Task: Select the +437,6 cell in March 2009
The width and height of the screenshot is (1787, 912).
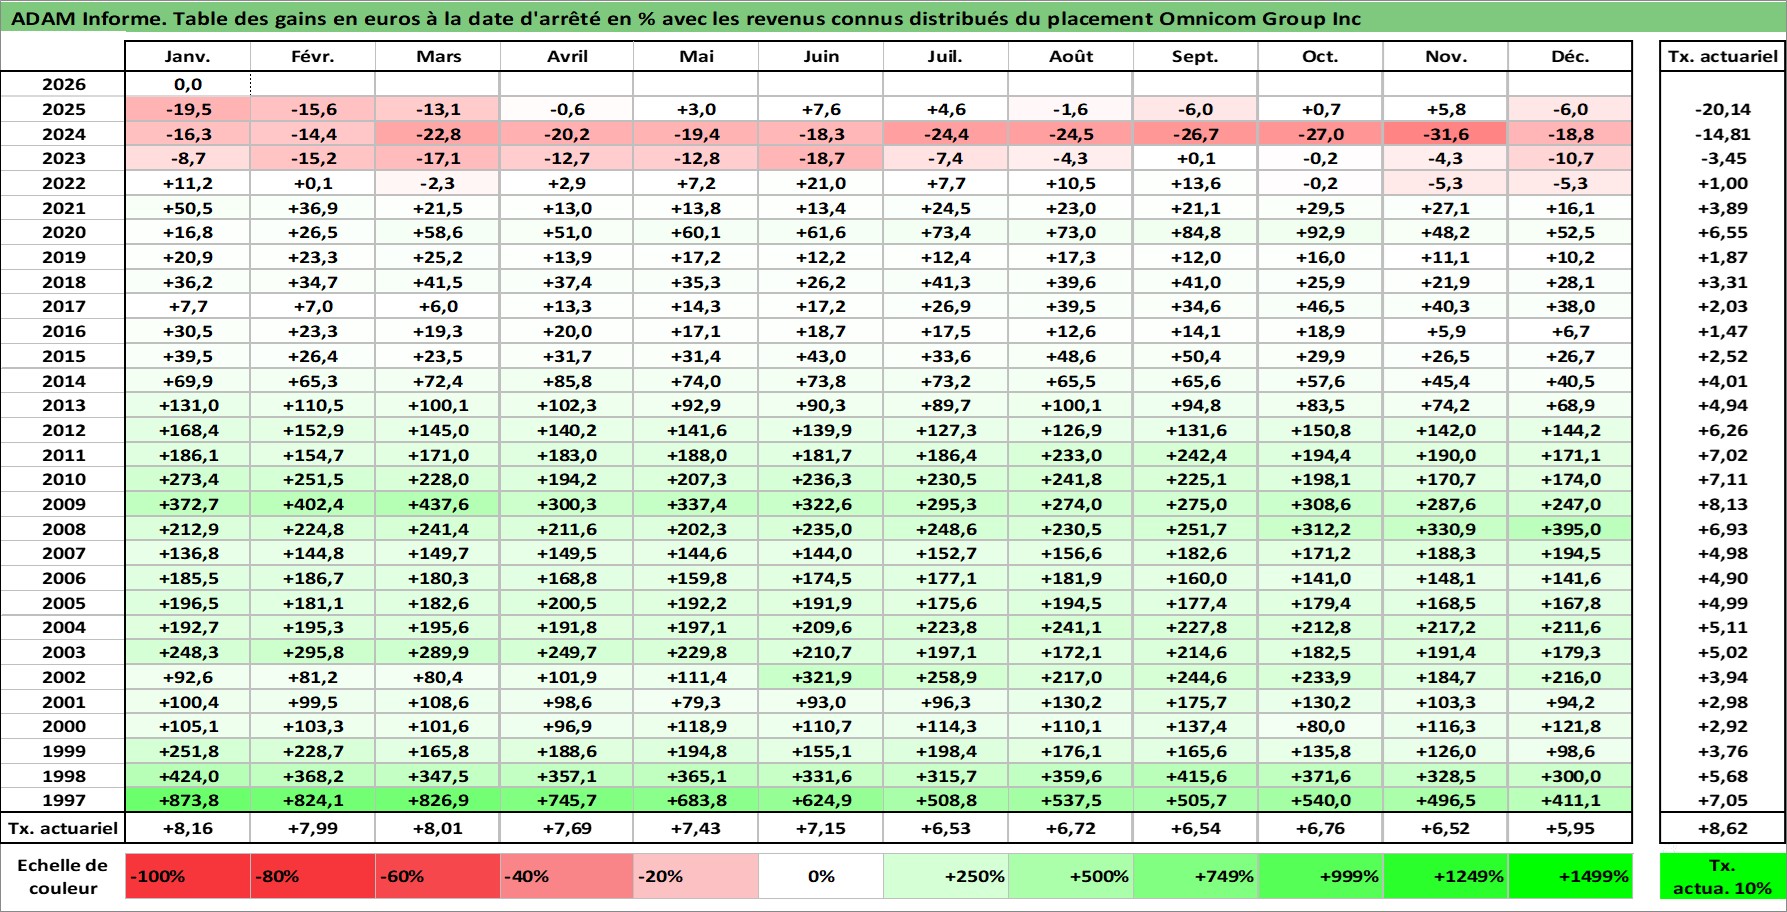Action: (438, 504)
